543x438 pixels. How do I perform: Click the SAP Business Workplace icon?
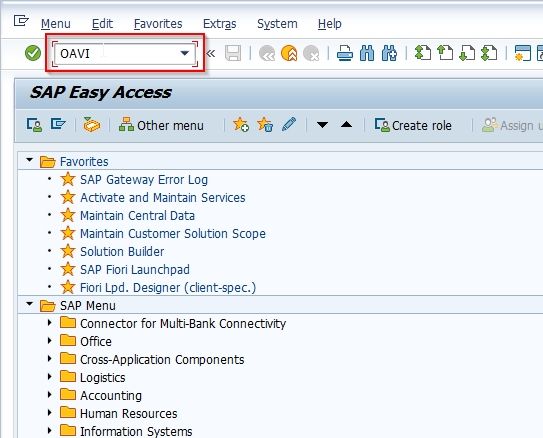[x=91, y=125]
